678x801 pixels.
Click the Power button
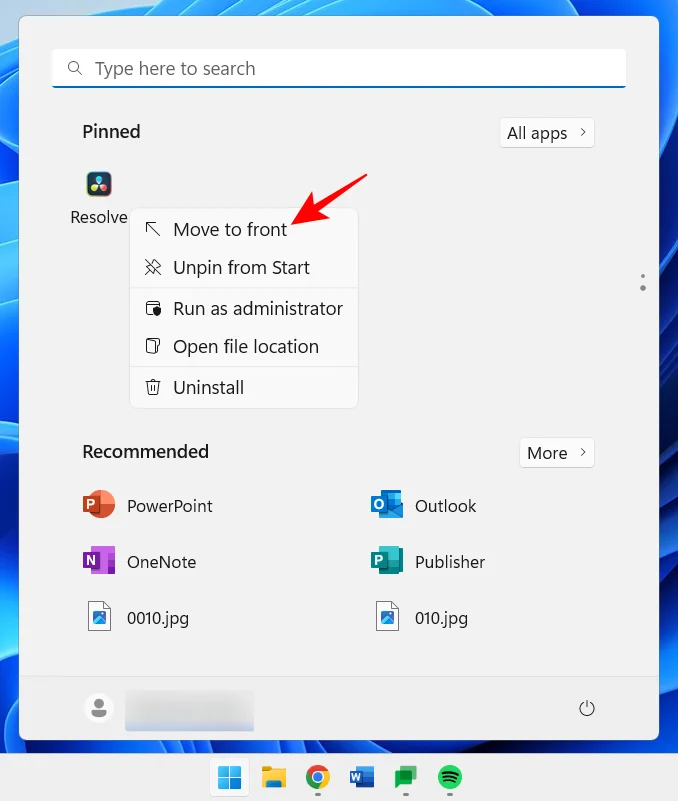(x=587, y=708)
